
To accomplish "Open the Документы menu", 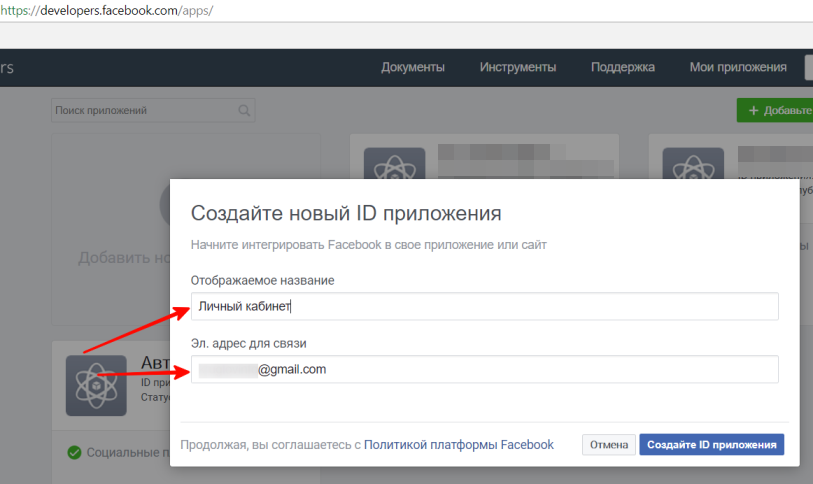I will [413, 67].
